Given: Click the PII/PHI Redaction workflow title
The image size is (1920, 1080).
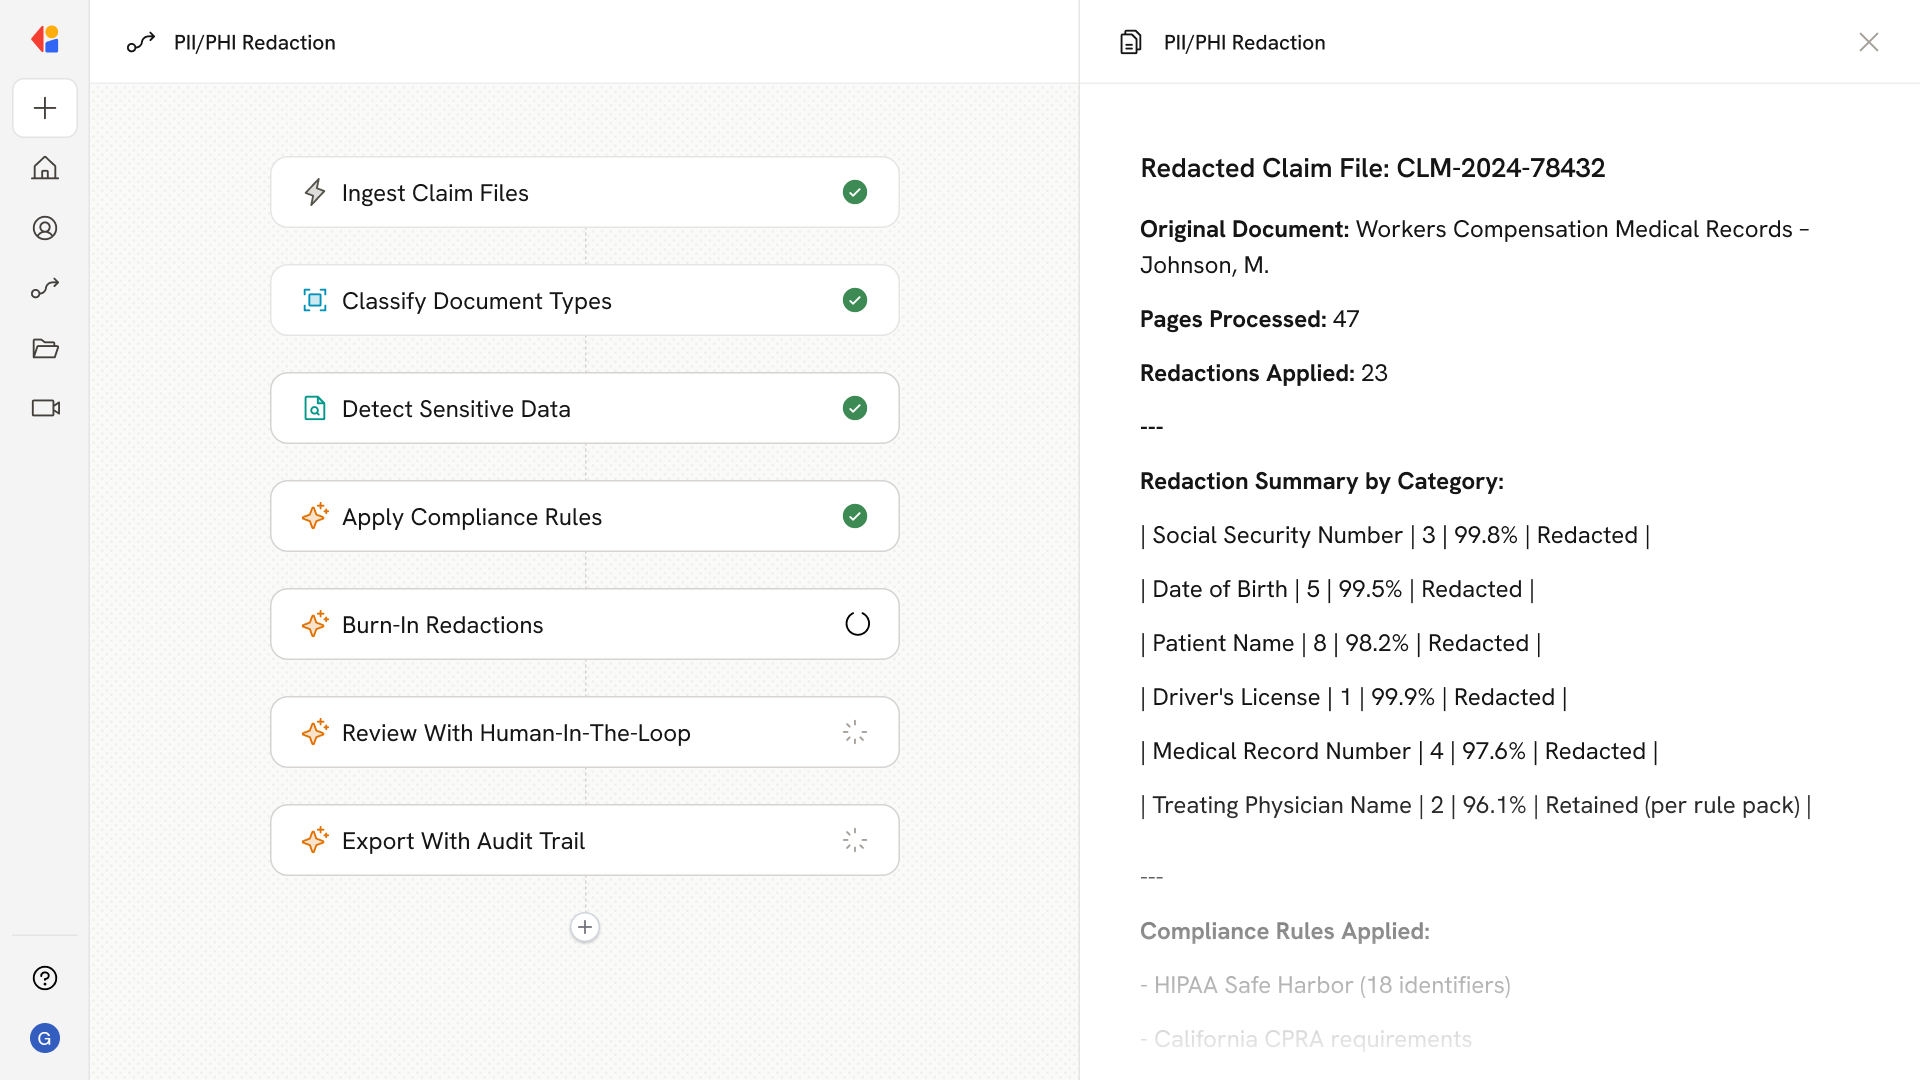Looking at the screenshot, I should [x=254, y=42].
